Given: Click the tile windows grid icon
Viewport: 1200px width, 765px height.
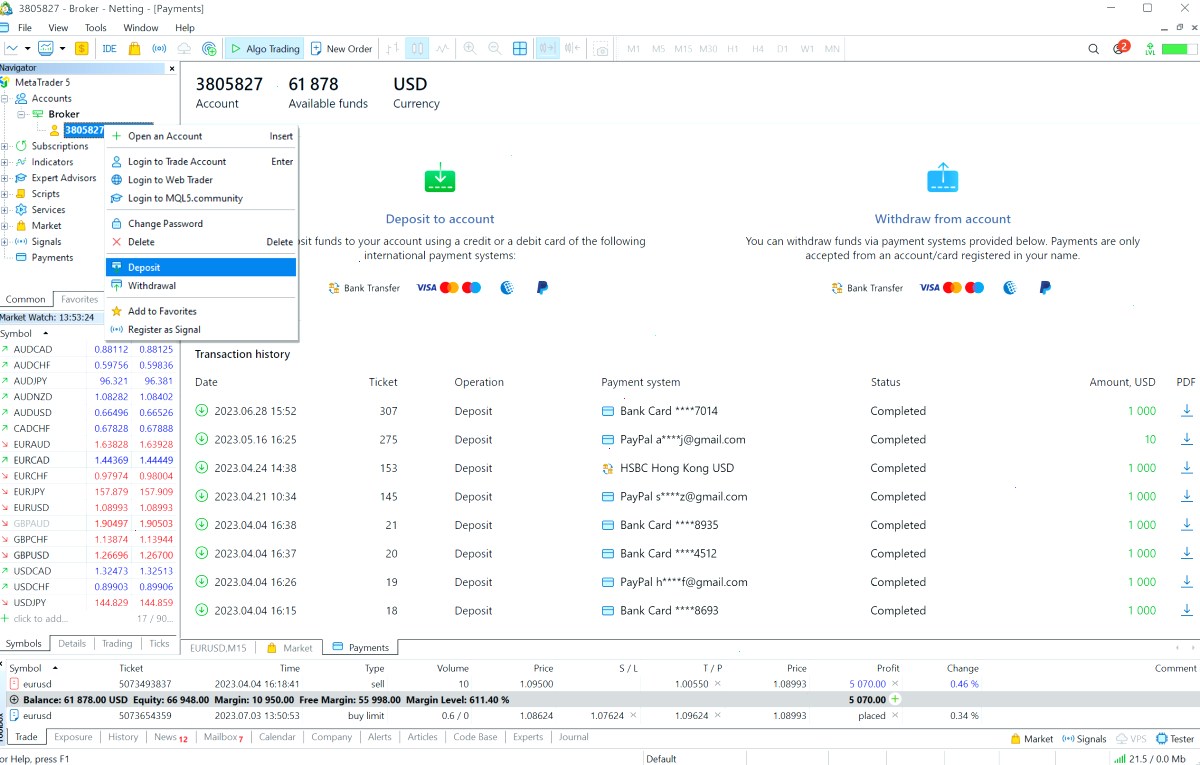Looking at the screenshot, I should pyautogui.click(x=520, y=48).
